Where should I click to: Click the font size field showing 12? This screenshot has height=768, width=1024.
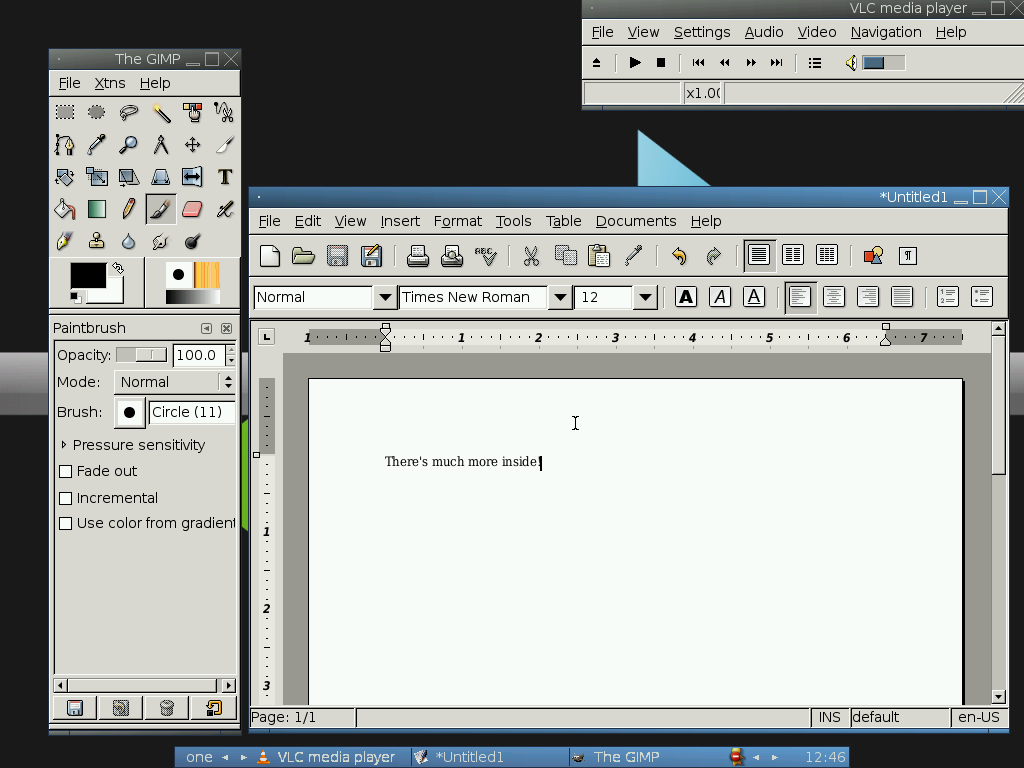603,298
